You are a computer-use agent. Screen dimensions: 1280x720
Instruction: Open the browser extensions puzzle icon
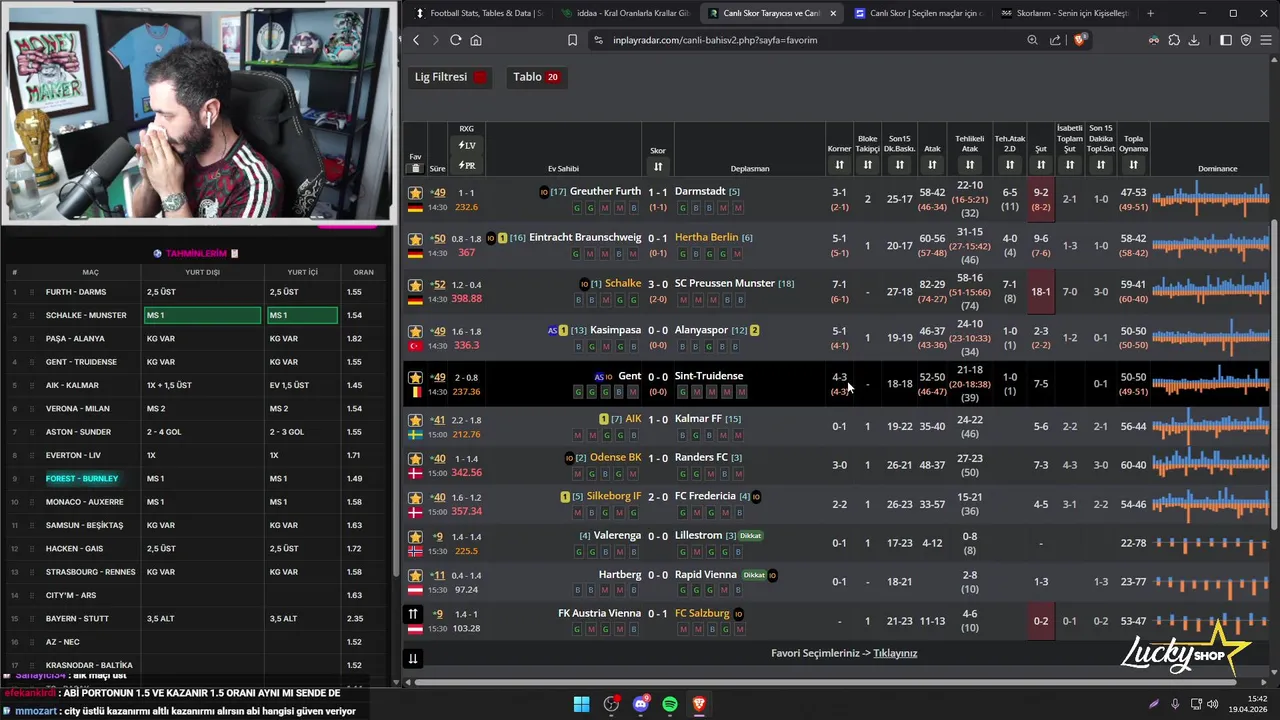click(x=1174, y=40)
